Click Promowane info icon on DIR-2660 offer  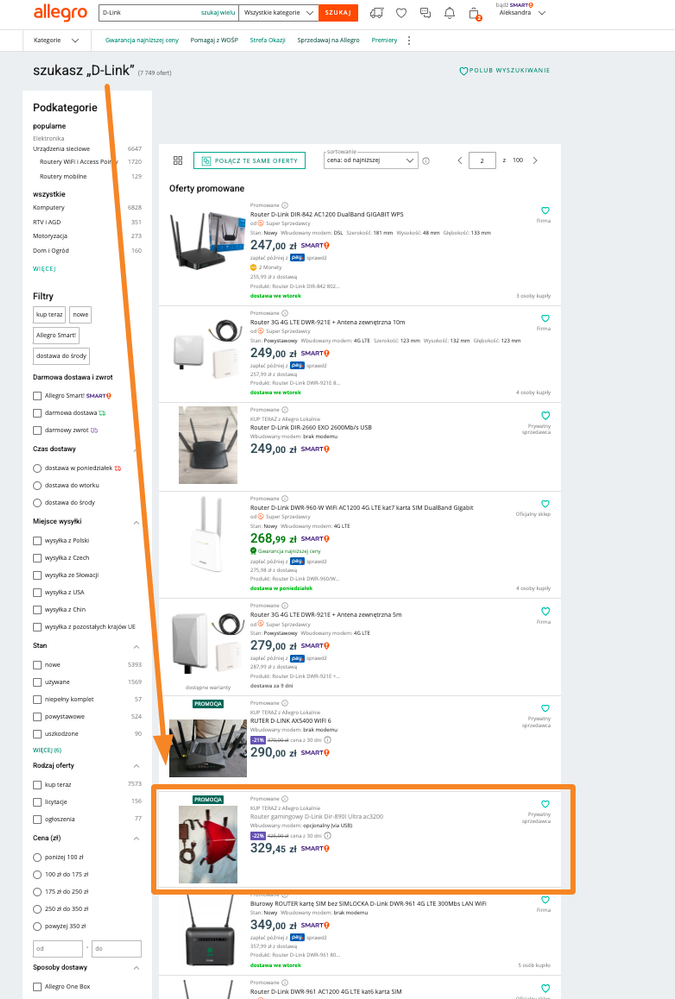point(285,410)
